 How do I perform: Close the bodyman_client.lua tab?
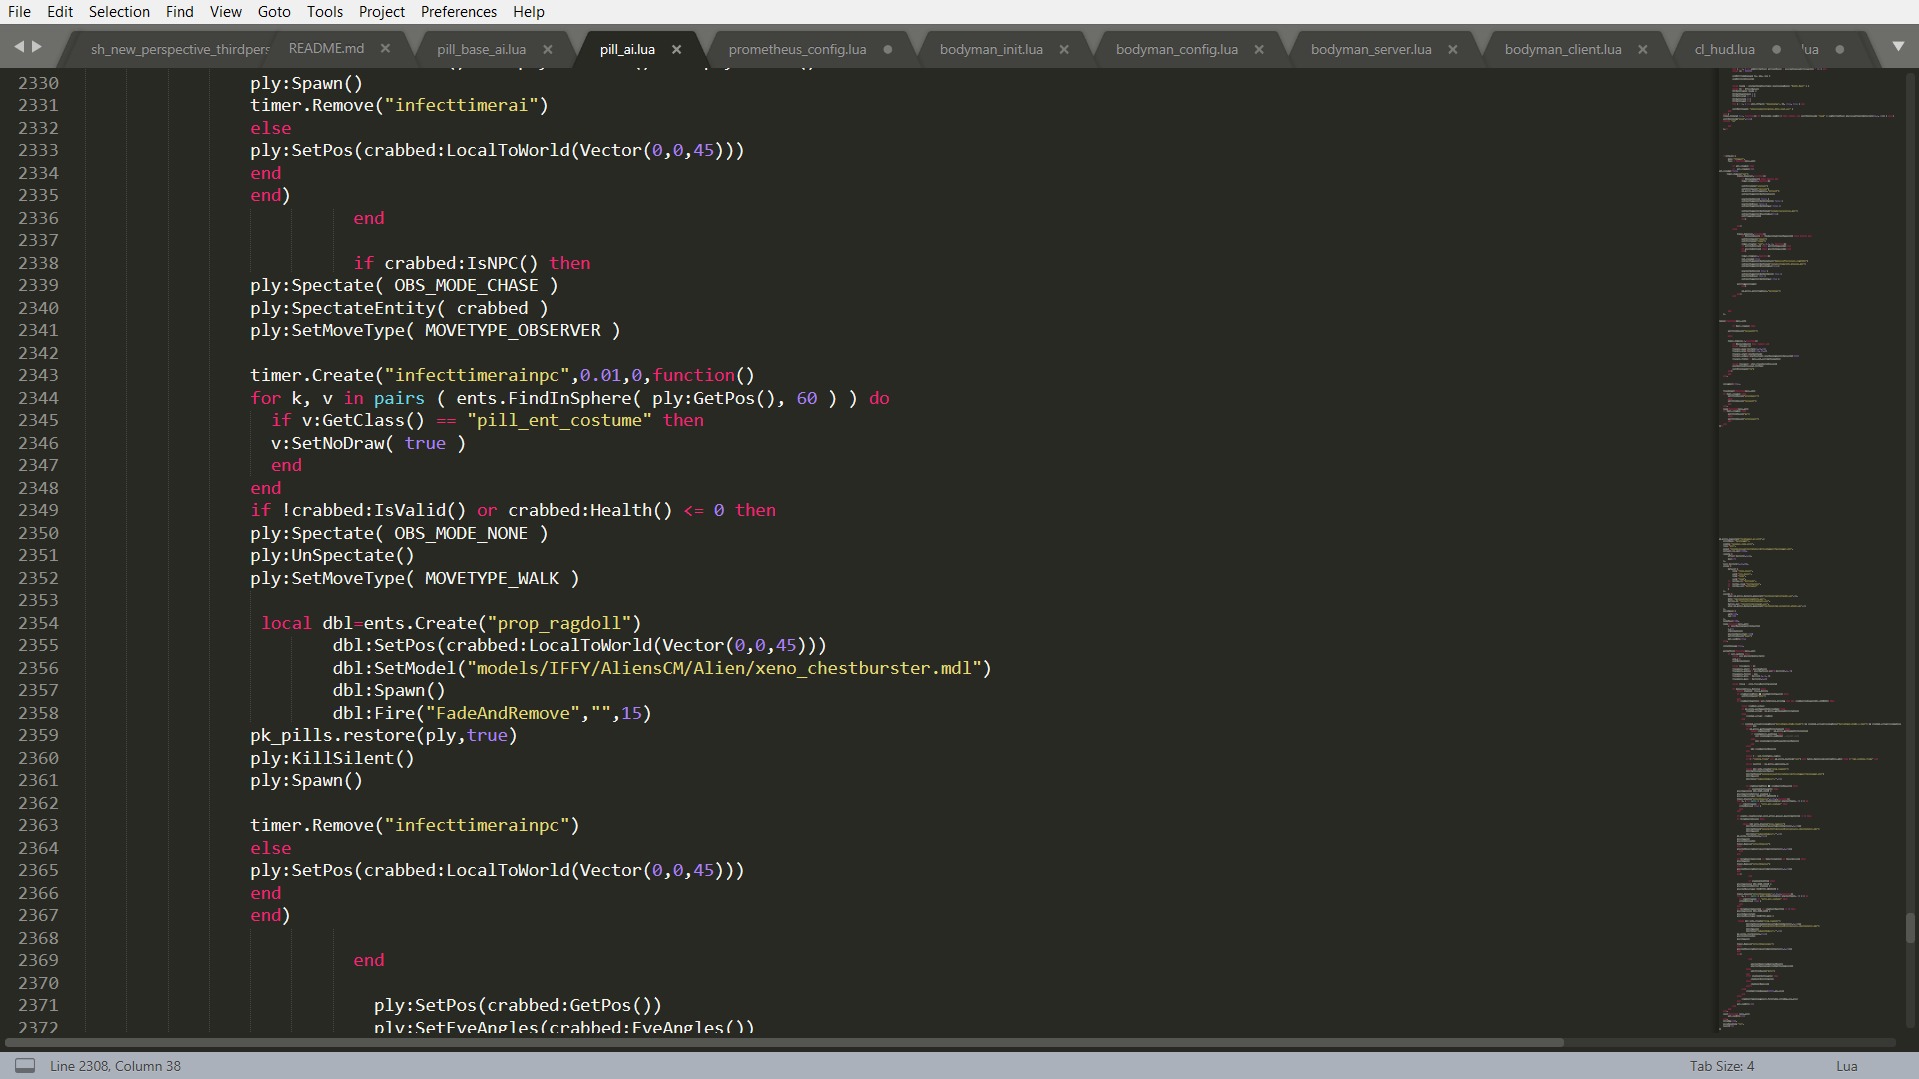click(1643, 49)
